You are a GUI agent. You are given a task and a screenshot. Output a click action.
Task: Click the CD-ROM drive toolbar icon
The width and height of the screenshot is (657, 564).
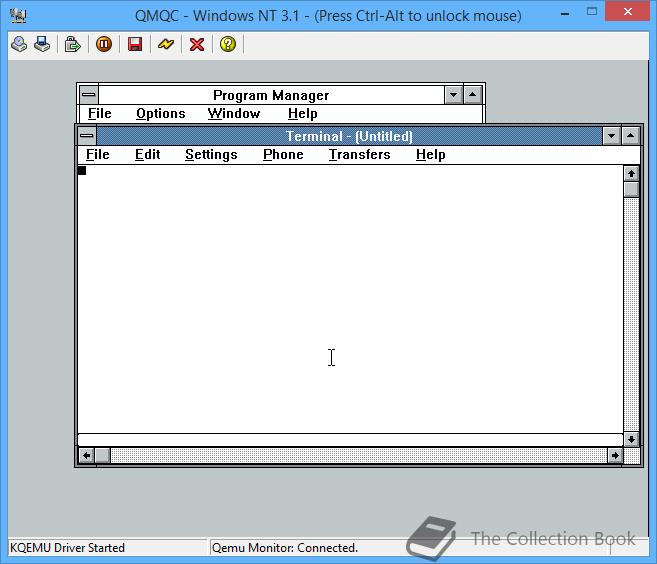pyautogui.click(x=19, y=44)
